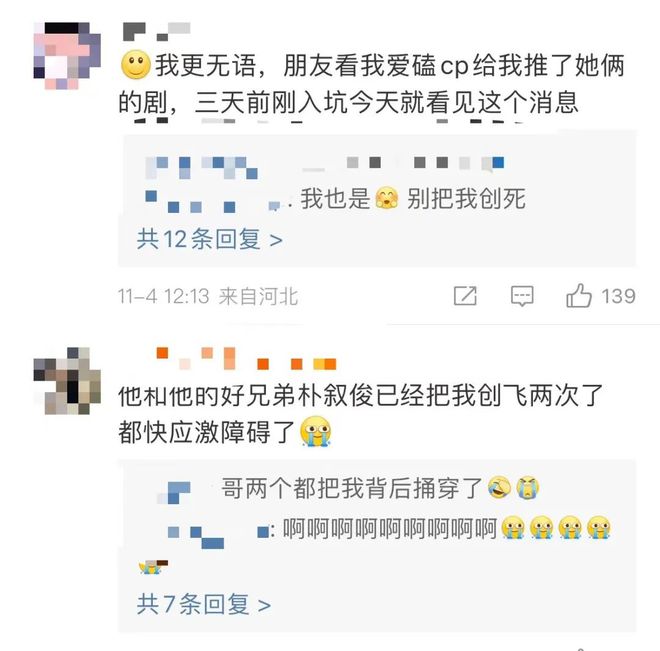Tap the shocked emoji after 我也是
The height and width of the screenshot is (651, 660).
tap(387, 199)
